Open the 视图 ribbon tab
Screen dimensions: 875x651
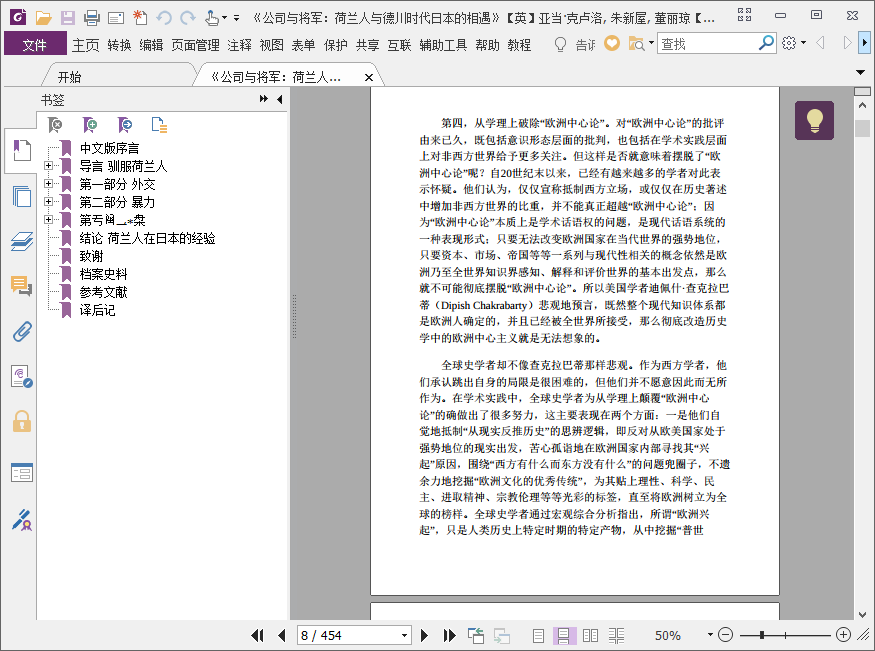click(271, 45)
